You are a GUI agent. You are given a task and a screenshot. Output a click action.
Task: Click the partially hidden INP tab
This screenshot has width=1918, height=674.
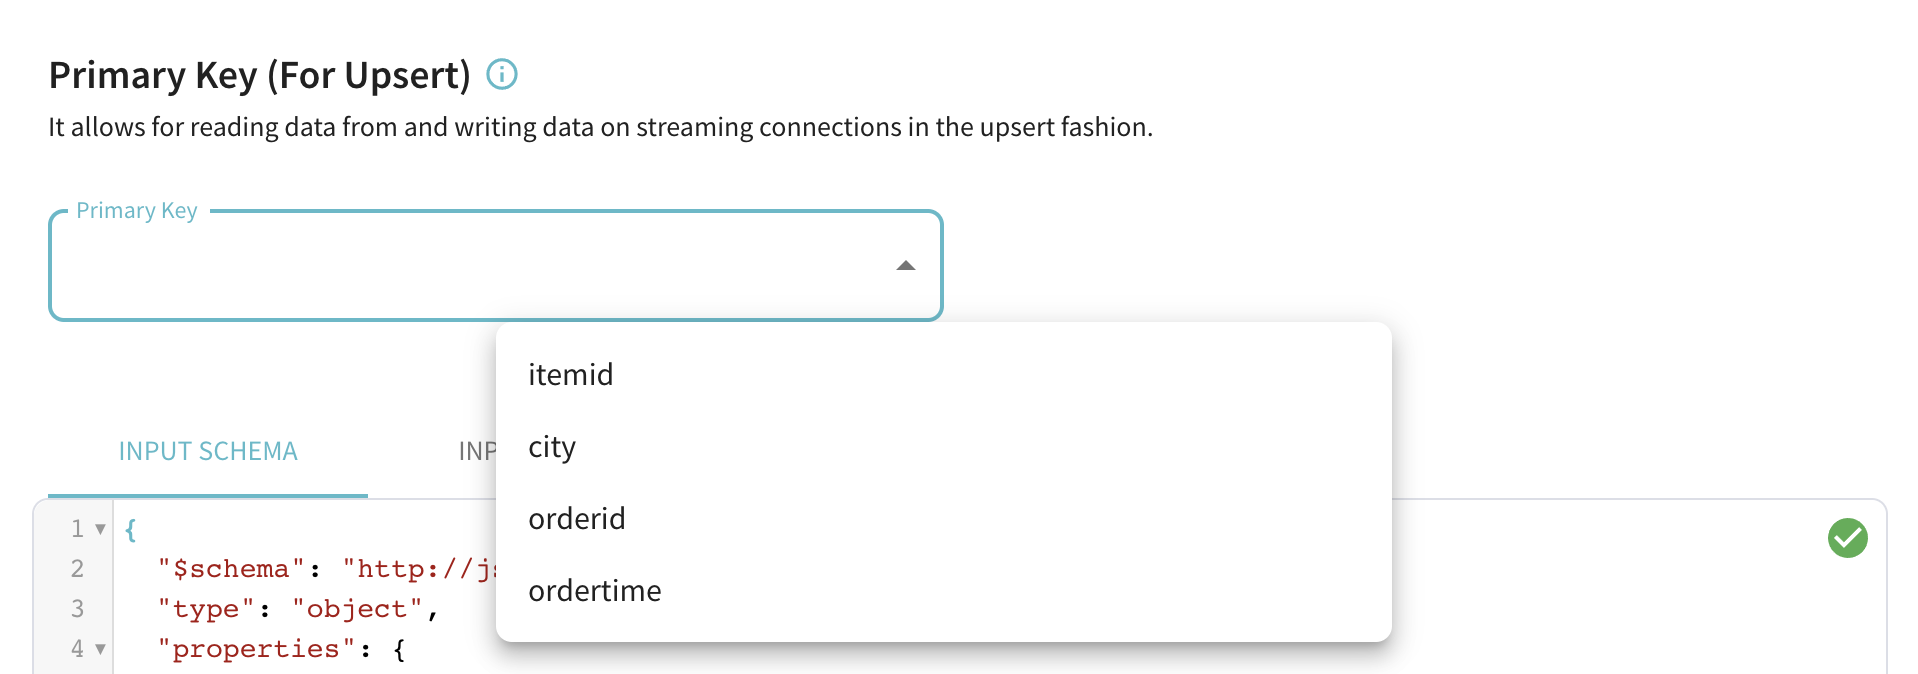click(x=478, y=451)
